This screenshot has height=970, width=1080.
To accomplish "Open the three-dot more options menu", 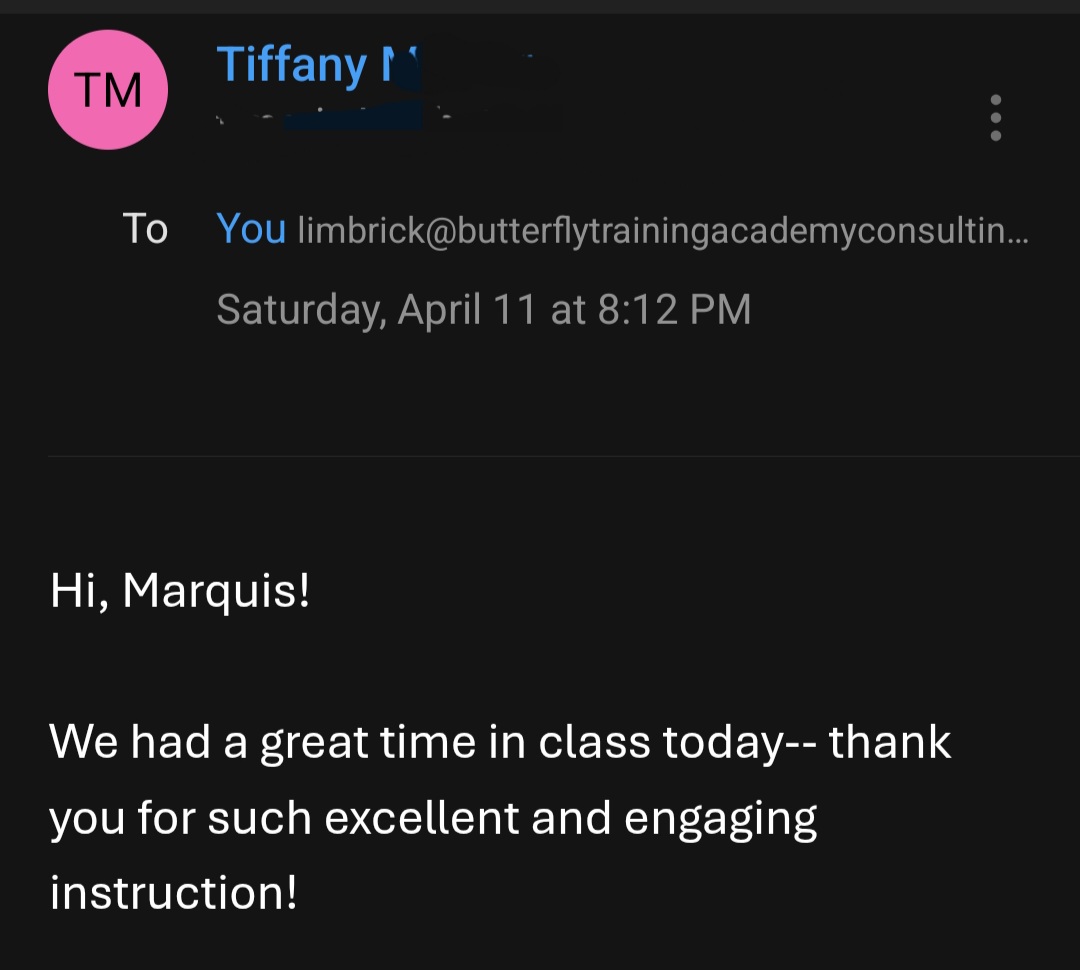I will pos(995,118).
